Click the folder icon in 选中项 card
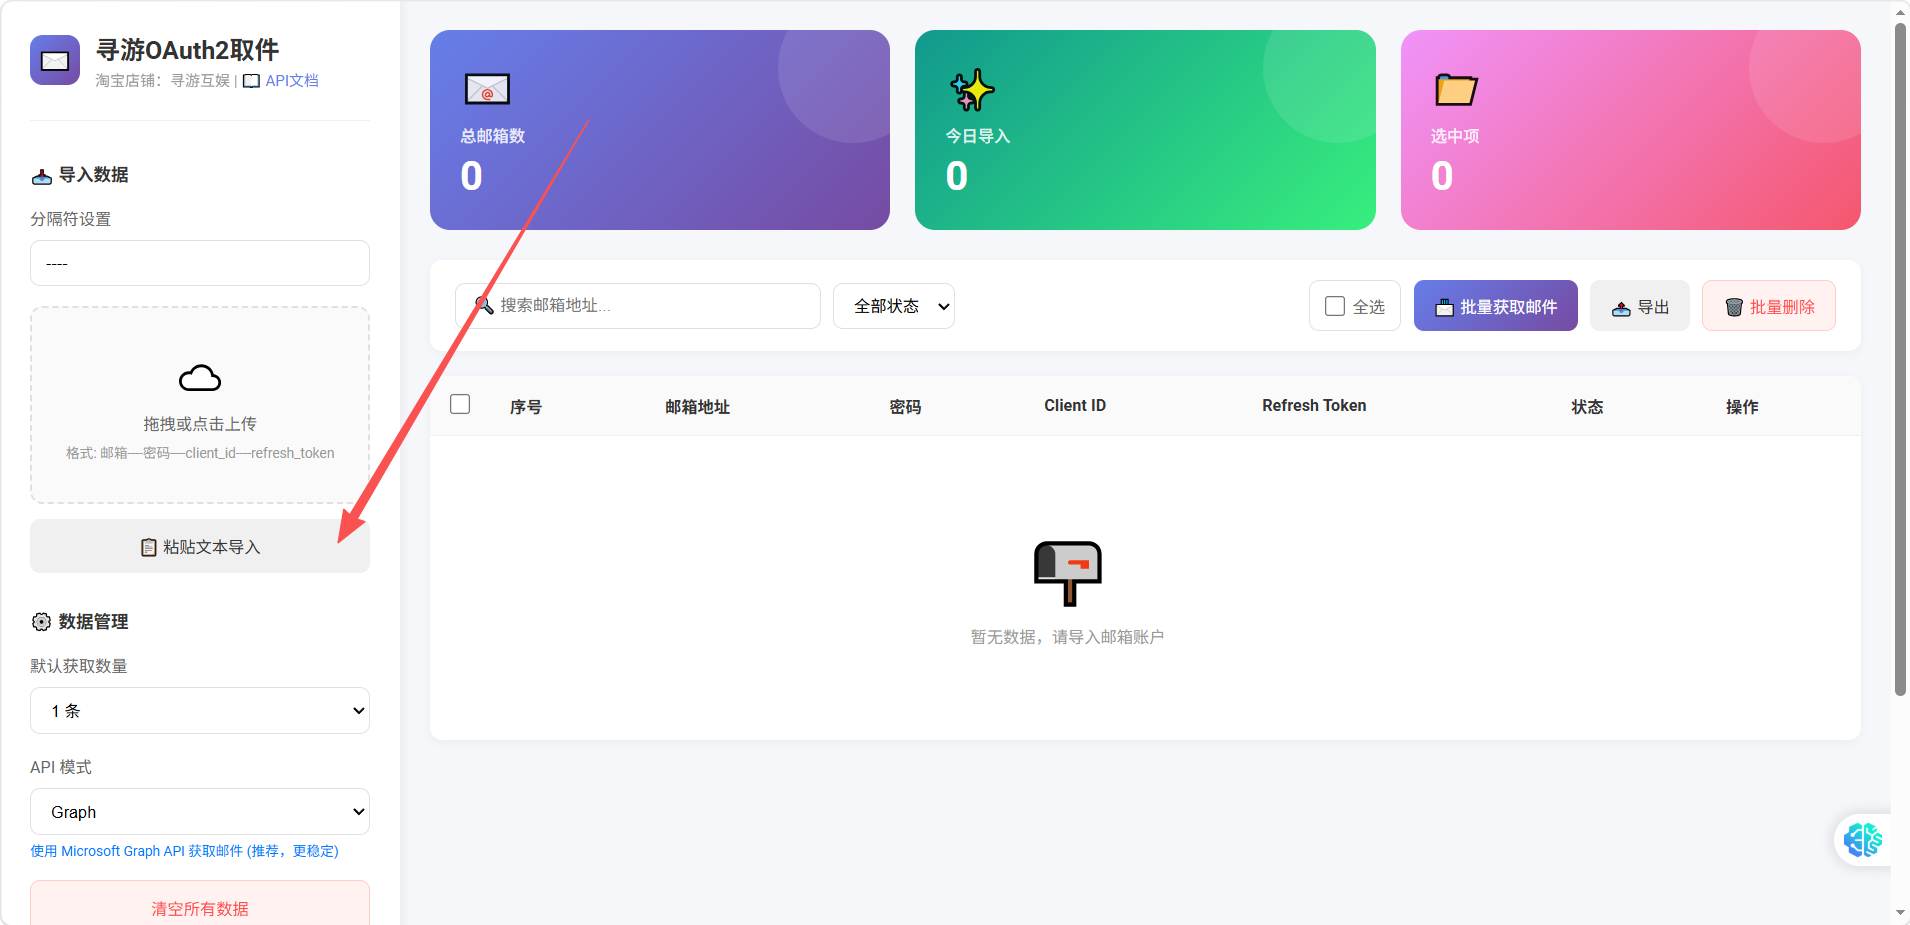Image resolution: width=1910 pixels, height=925 pixels. (x=1456, y=90)
